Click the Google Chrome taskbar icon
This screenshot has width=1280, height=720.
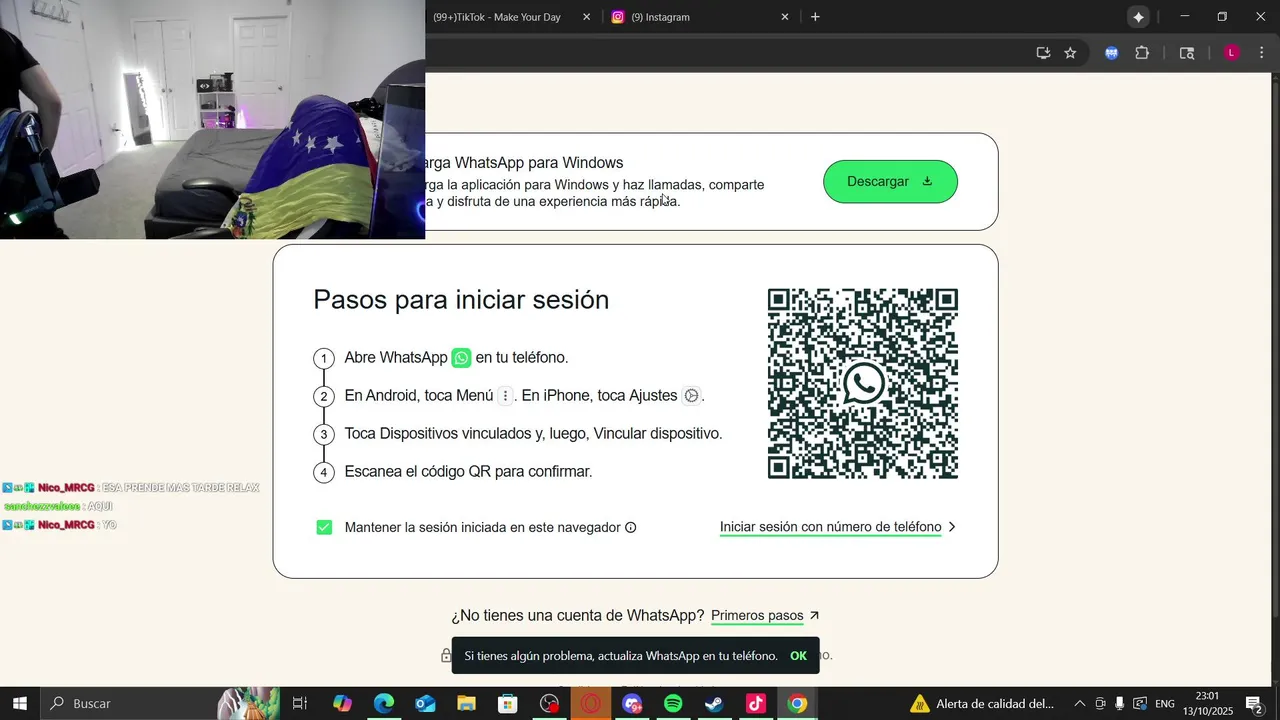pyautogui.click(x=797, y=704)
